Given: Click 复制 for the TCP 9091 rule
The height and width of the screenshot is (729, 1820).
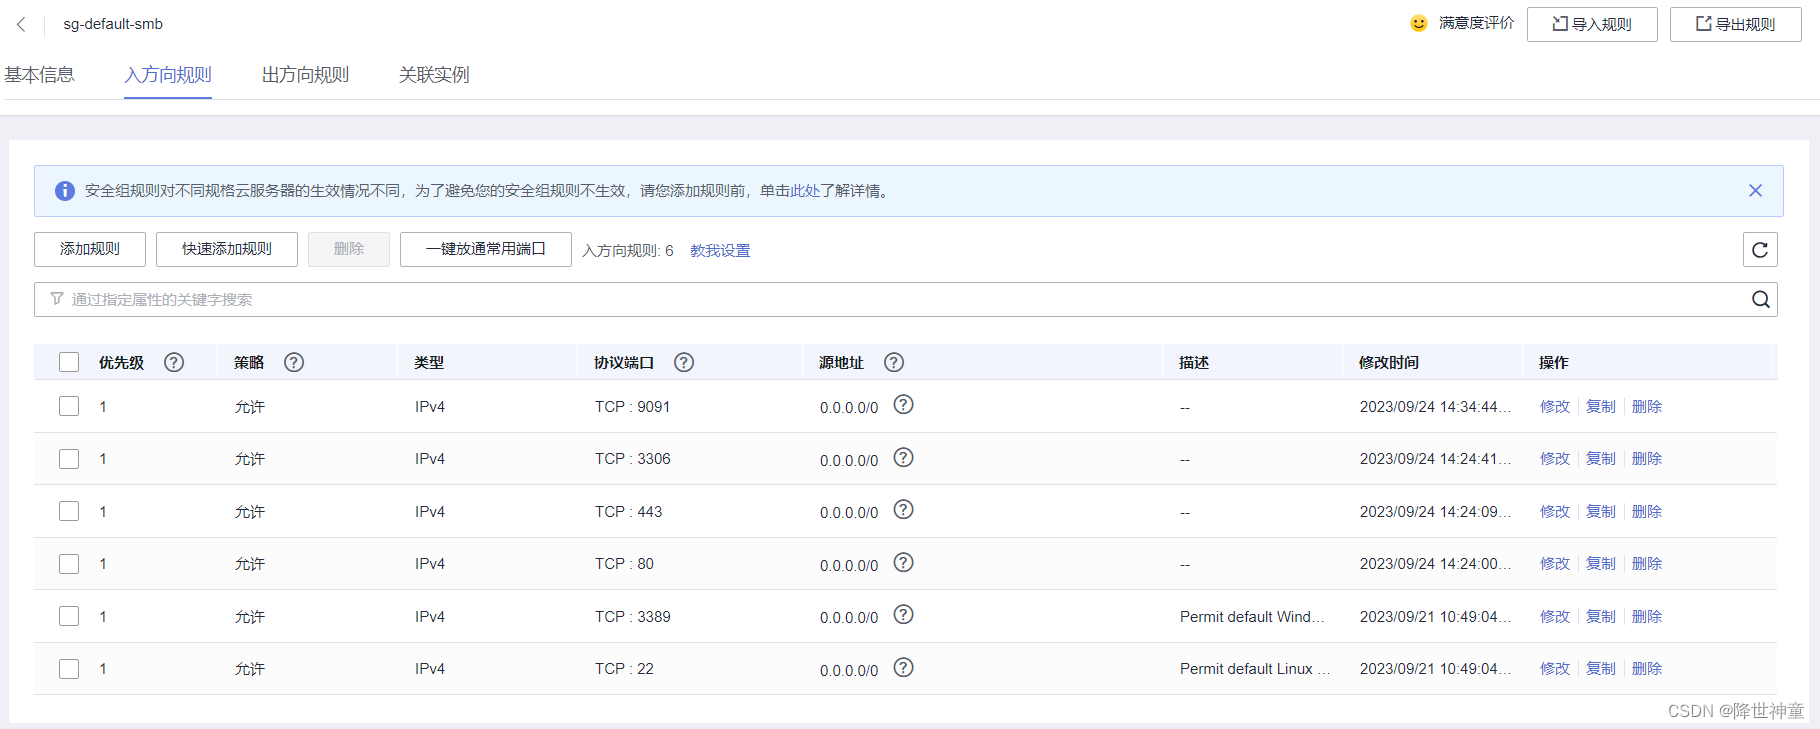Looking at the screenshot, I should (x=1601, y=407).
